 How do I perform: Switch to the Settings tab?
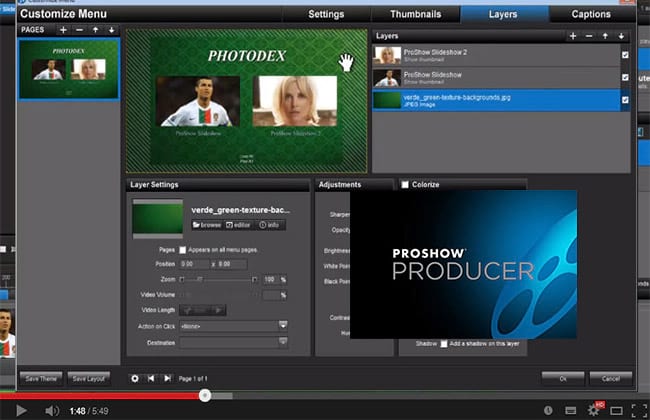click(326, 14)
